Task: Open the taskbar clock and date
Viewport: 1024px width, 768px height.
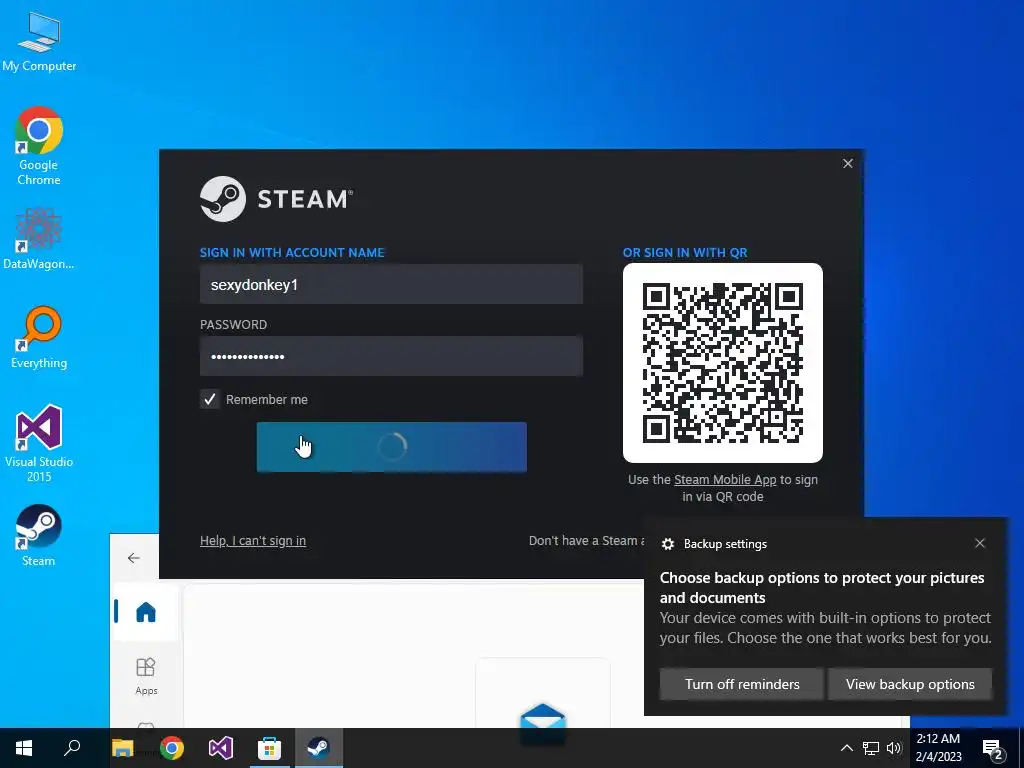Action: [938, 748]
